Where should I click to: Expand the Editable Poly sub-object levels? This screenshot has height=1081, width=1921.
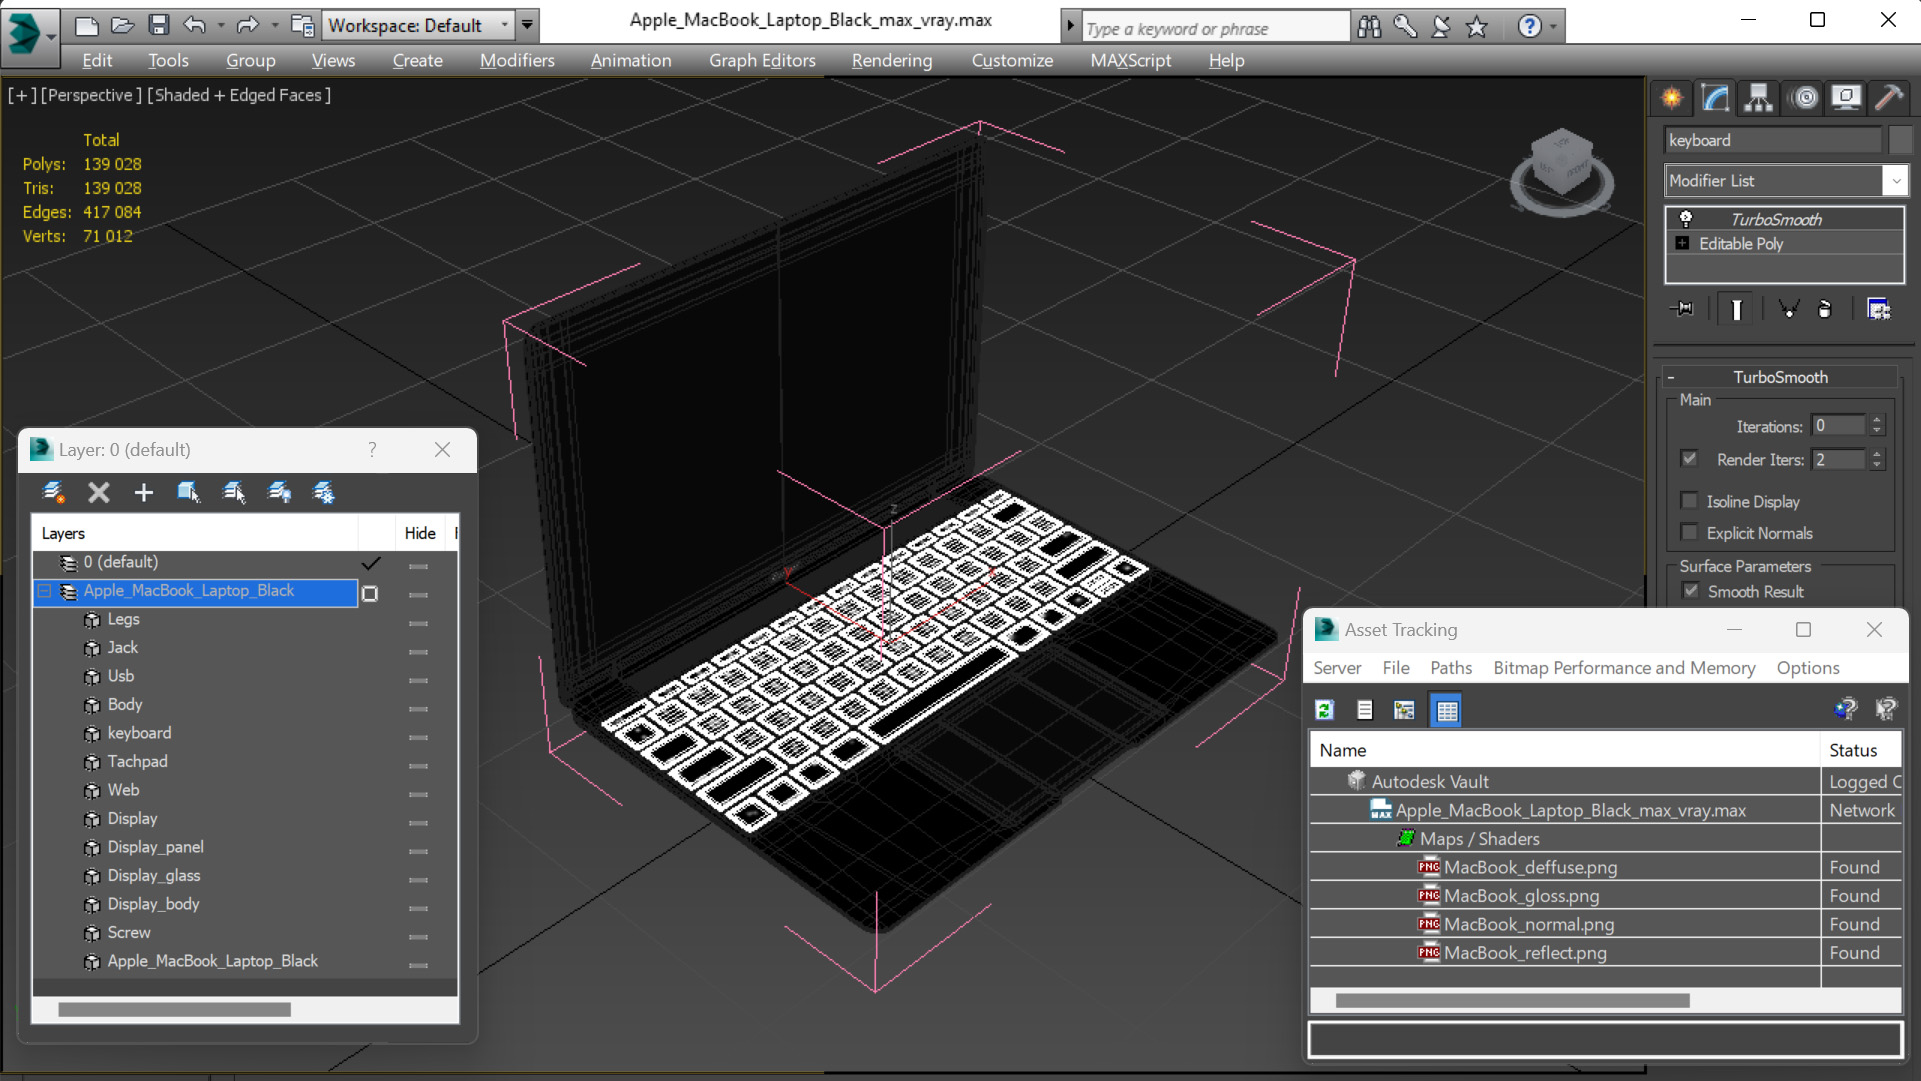tap(1682, 243)
